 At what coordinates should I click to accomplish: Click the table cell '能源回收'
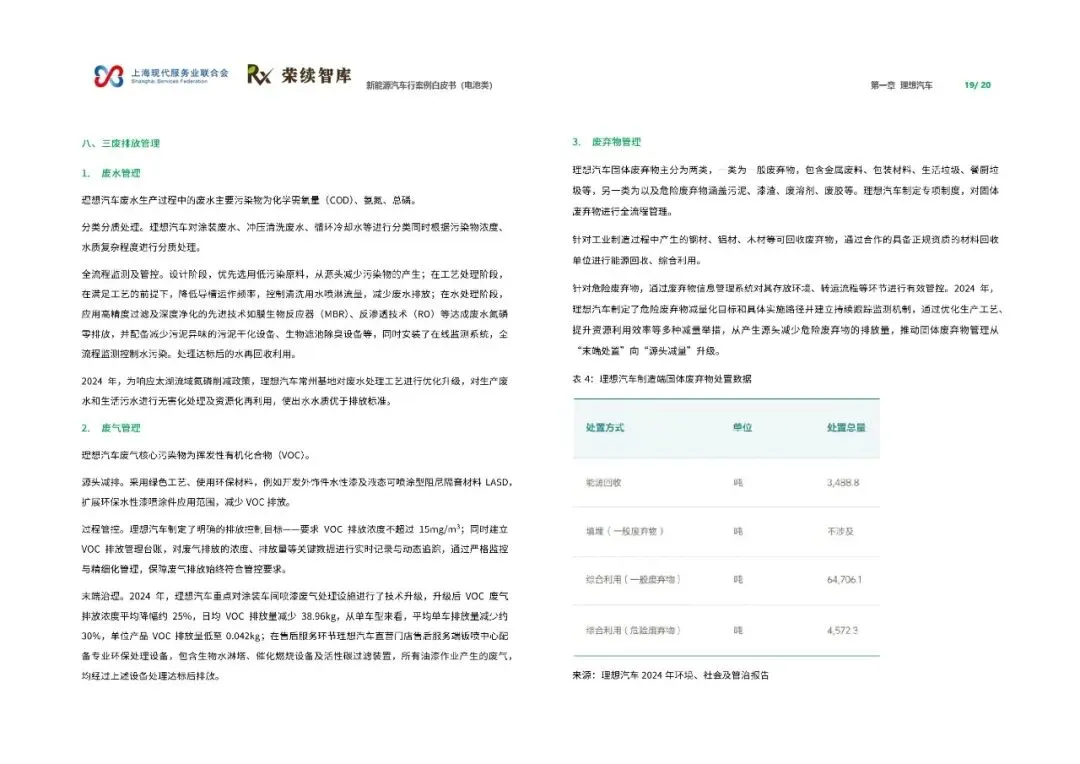(x=604, y=483)
